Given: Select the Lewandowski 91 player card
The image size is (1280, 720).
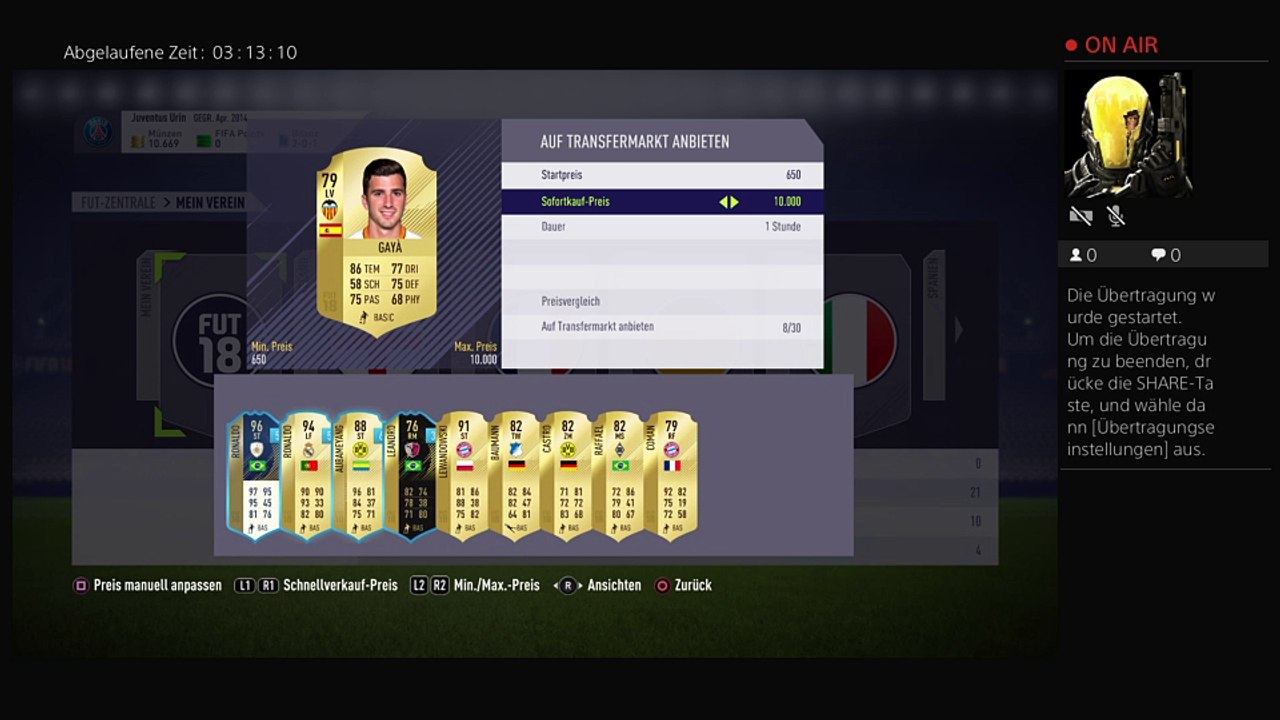Looking at the screenshot, I should 464,476.
